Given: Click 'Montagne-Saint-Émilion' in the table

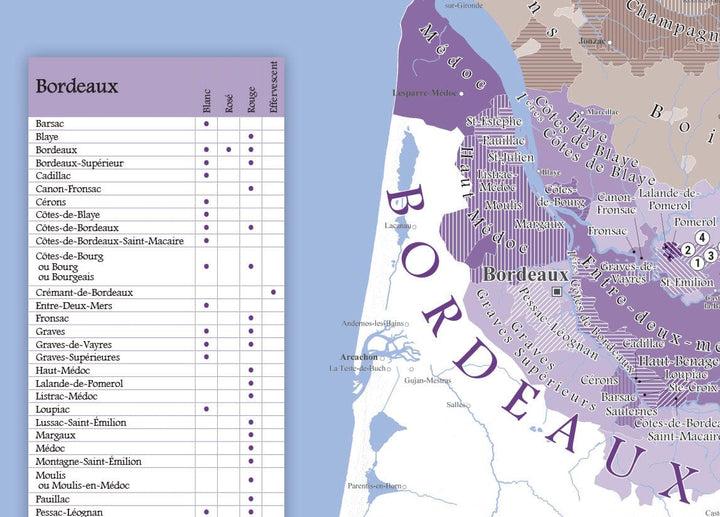Looking at the screenshot, I should [88, 461].
